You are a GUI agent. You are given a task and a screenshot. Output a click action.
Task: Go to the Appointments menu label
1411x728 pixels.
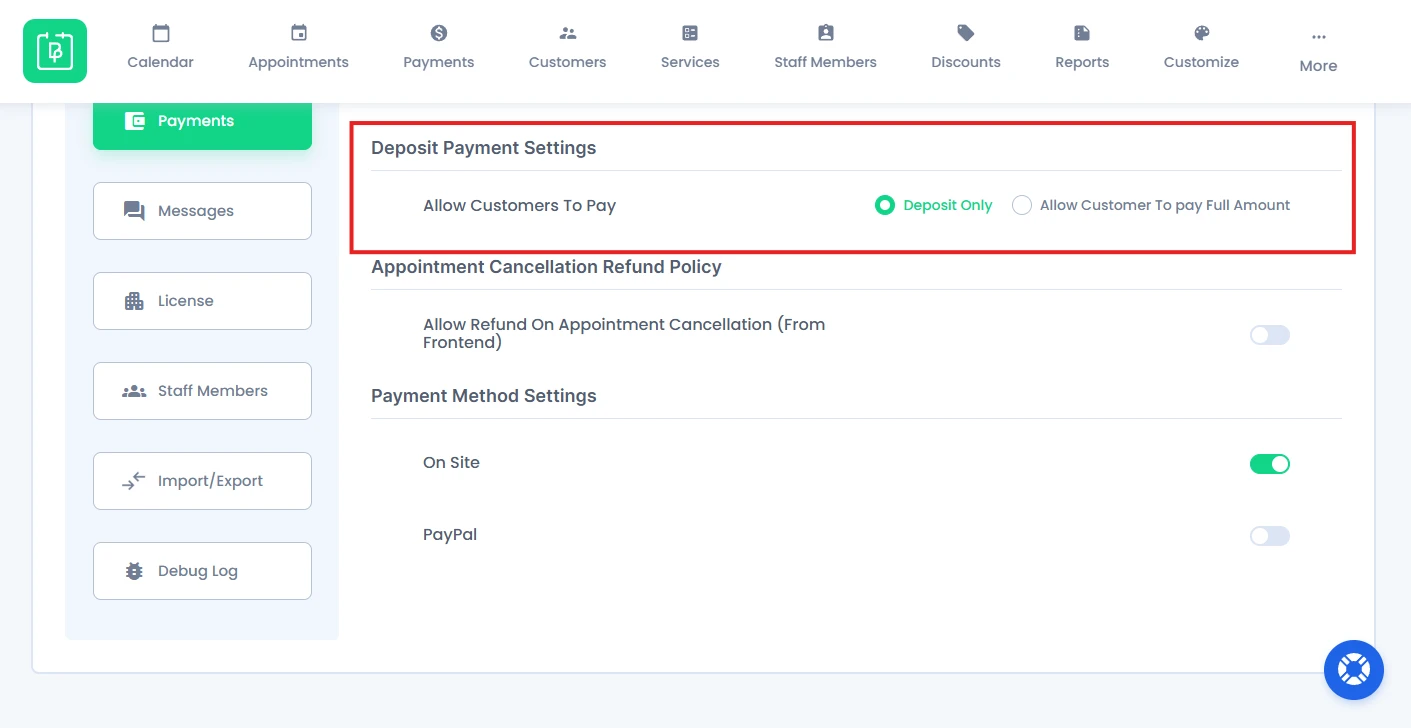pyautogui.click(x=299, y=62)
